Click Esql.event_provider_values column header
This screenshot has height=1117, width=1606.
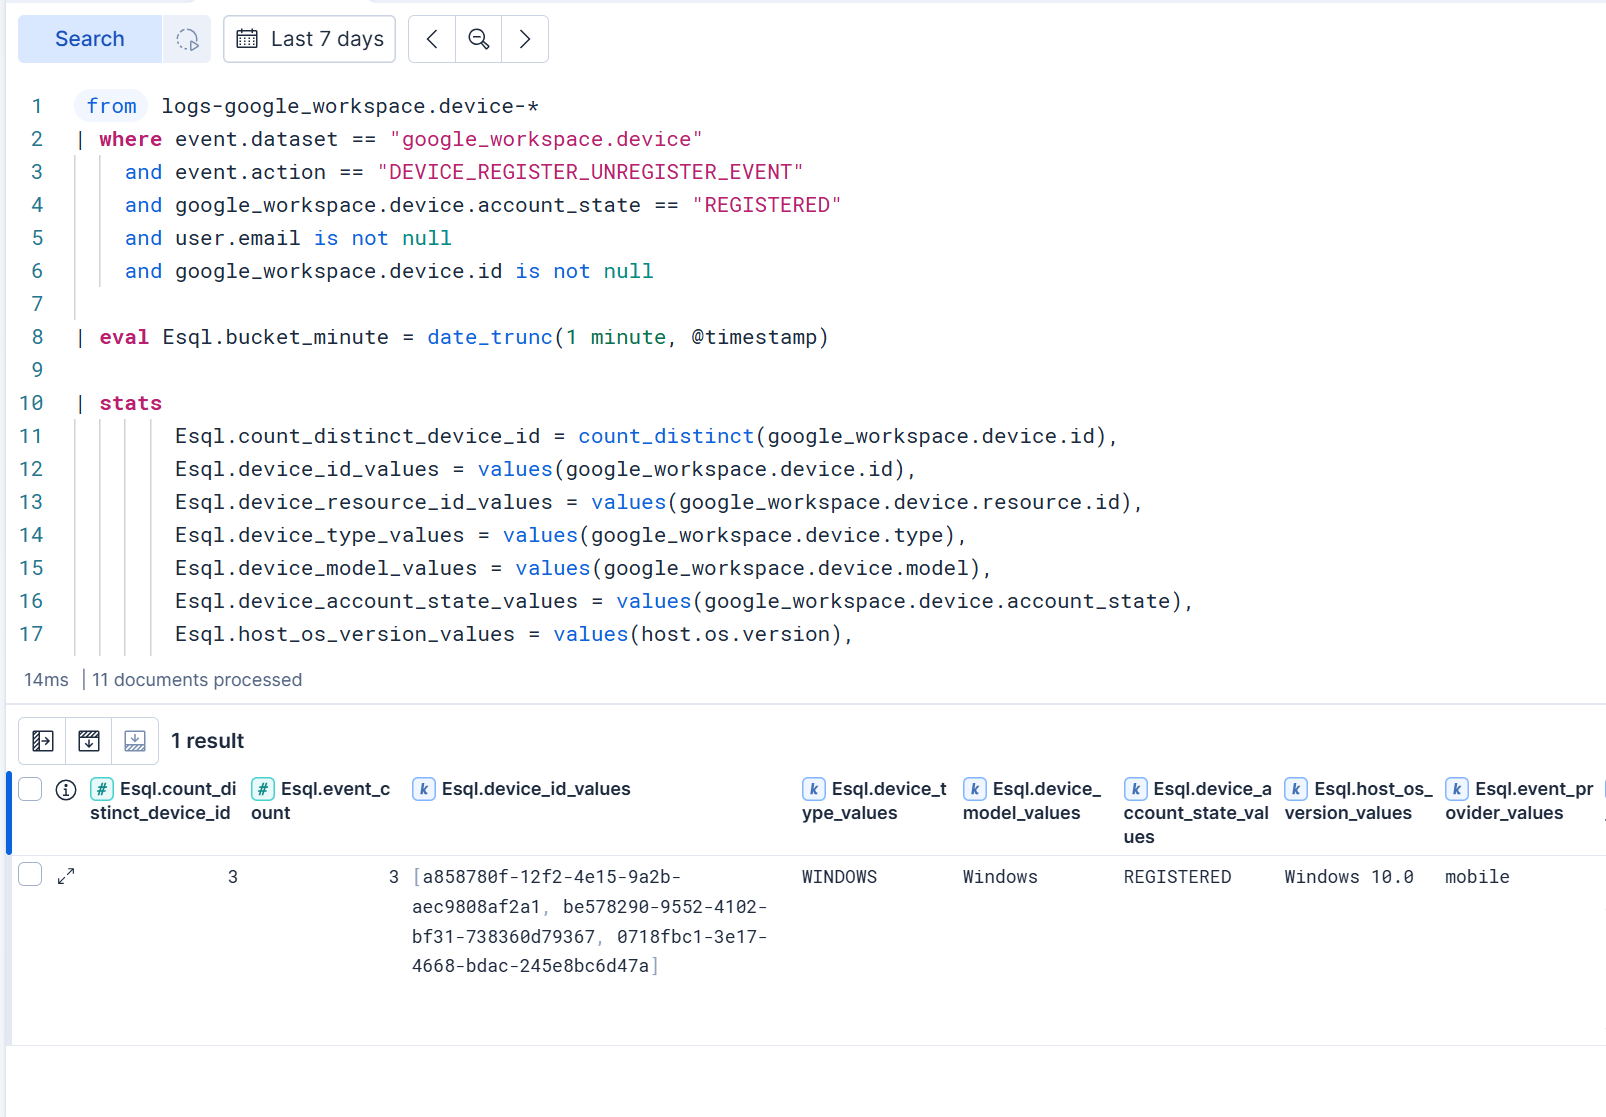pos(1520,801)
